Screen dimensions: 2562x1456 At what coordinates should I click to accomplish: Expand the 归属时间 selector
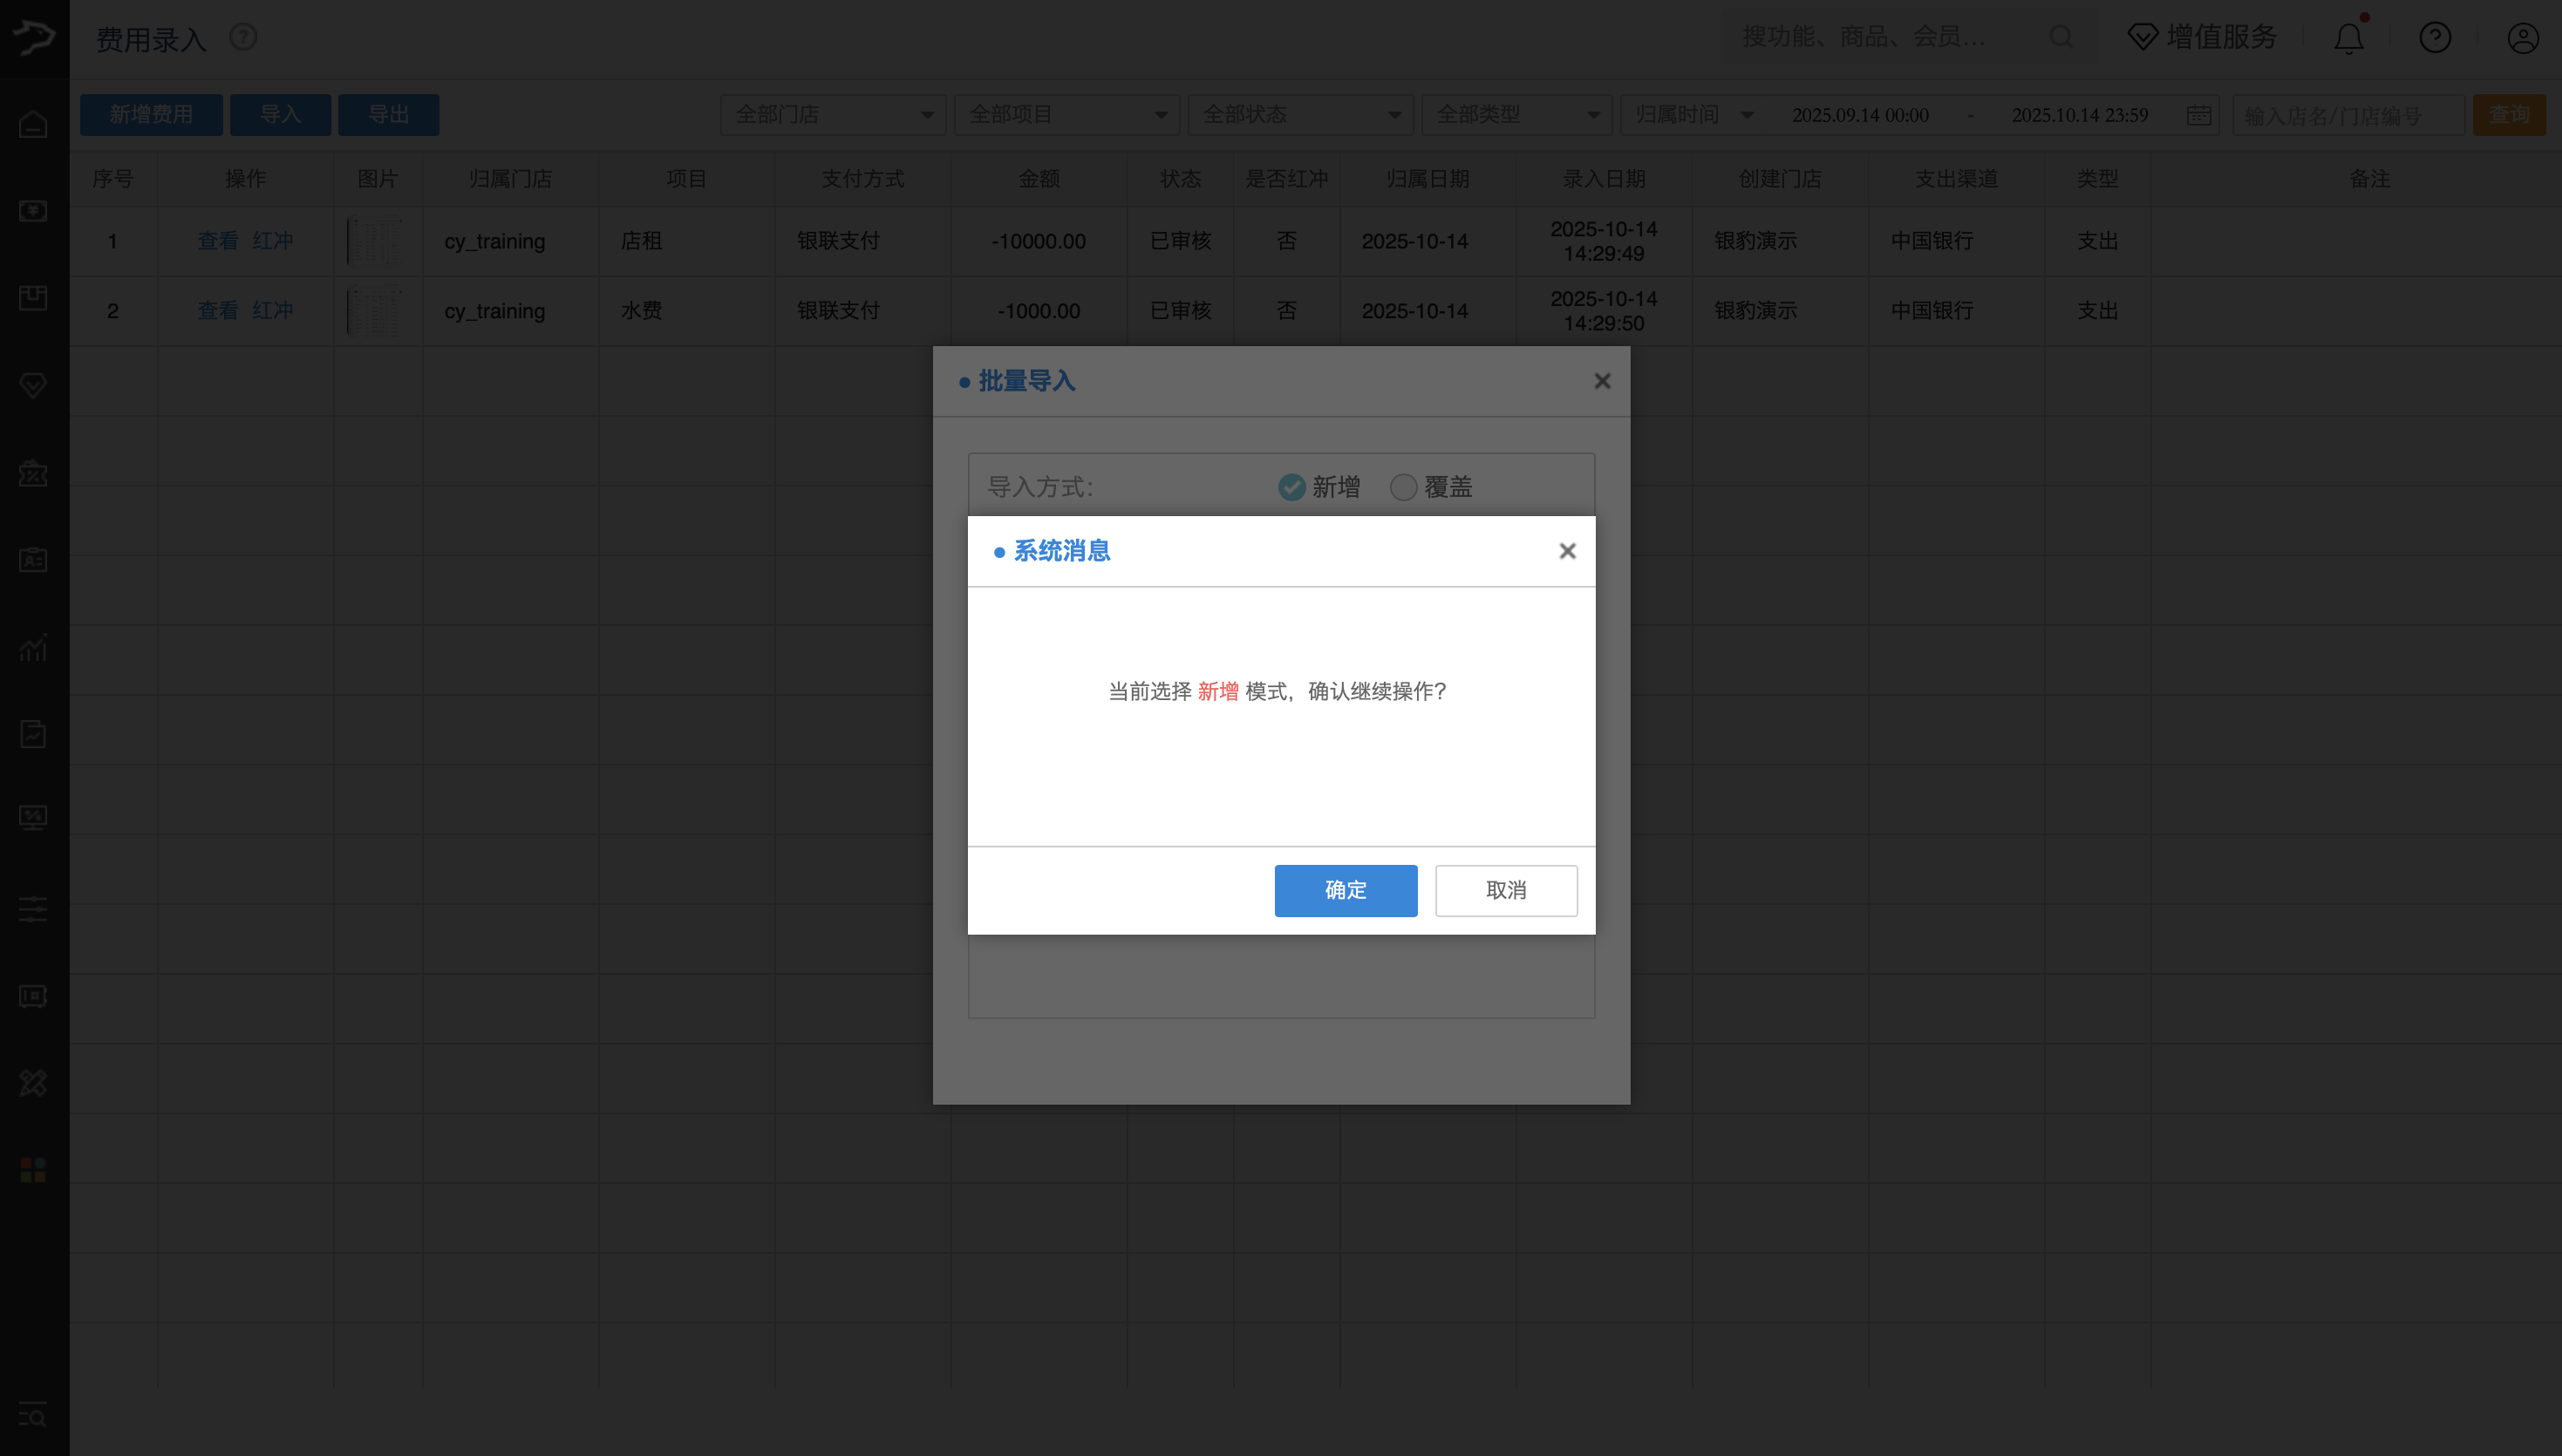pos(1693,114)
